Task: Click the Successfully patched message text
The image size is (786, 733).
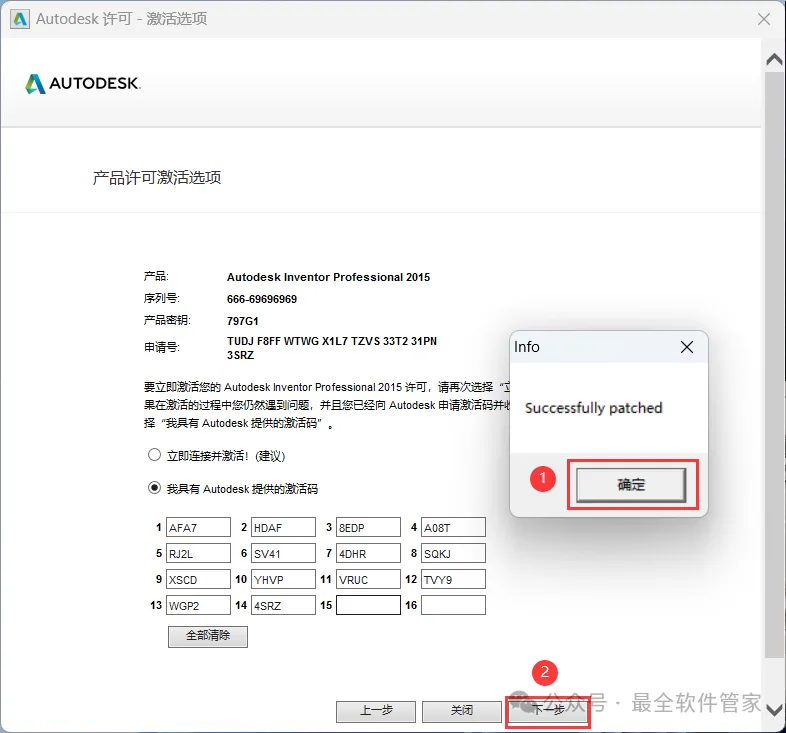Action: pyautogui.click(x=594, y=408)
